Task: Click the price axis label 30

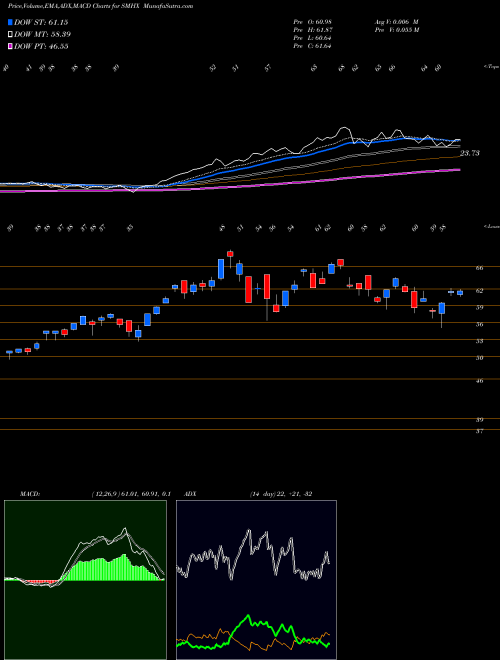Action: [480, 358]
